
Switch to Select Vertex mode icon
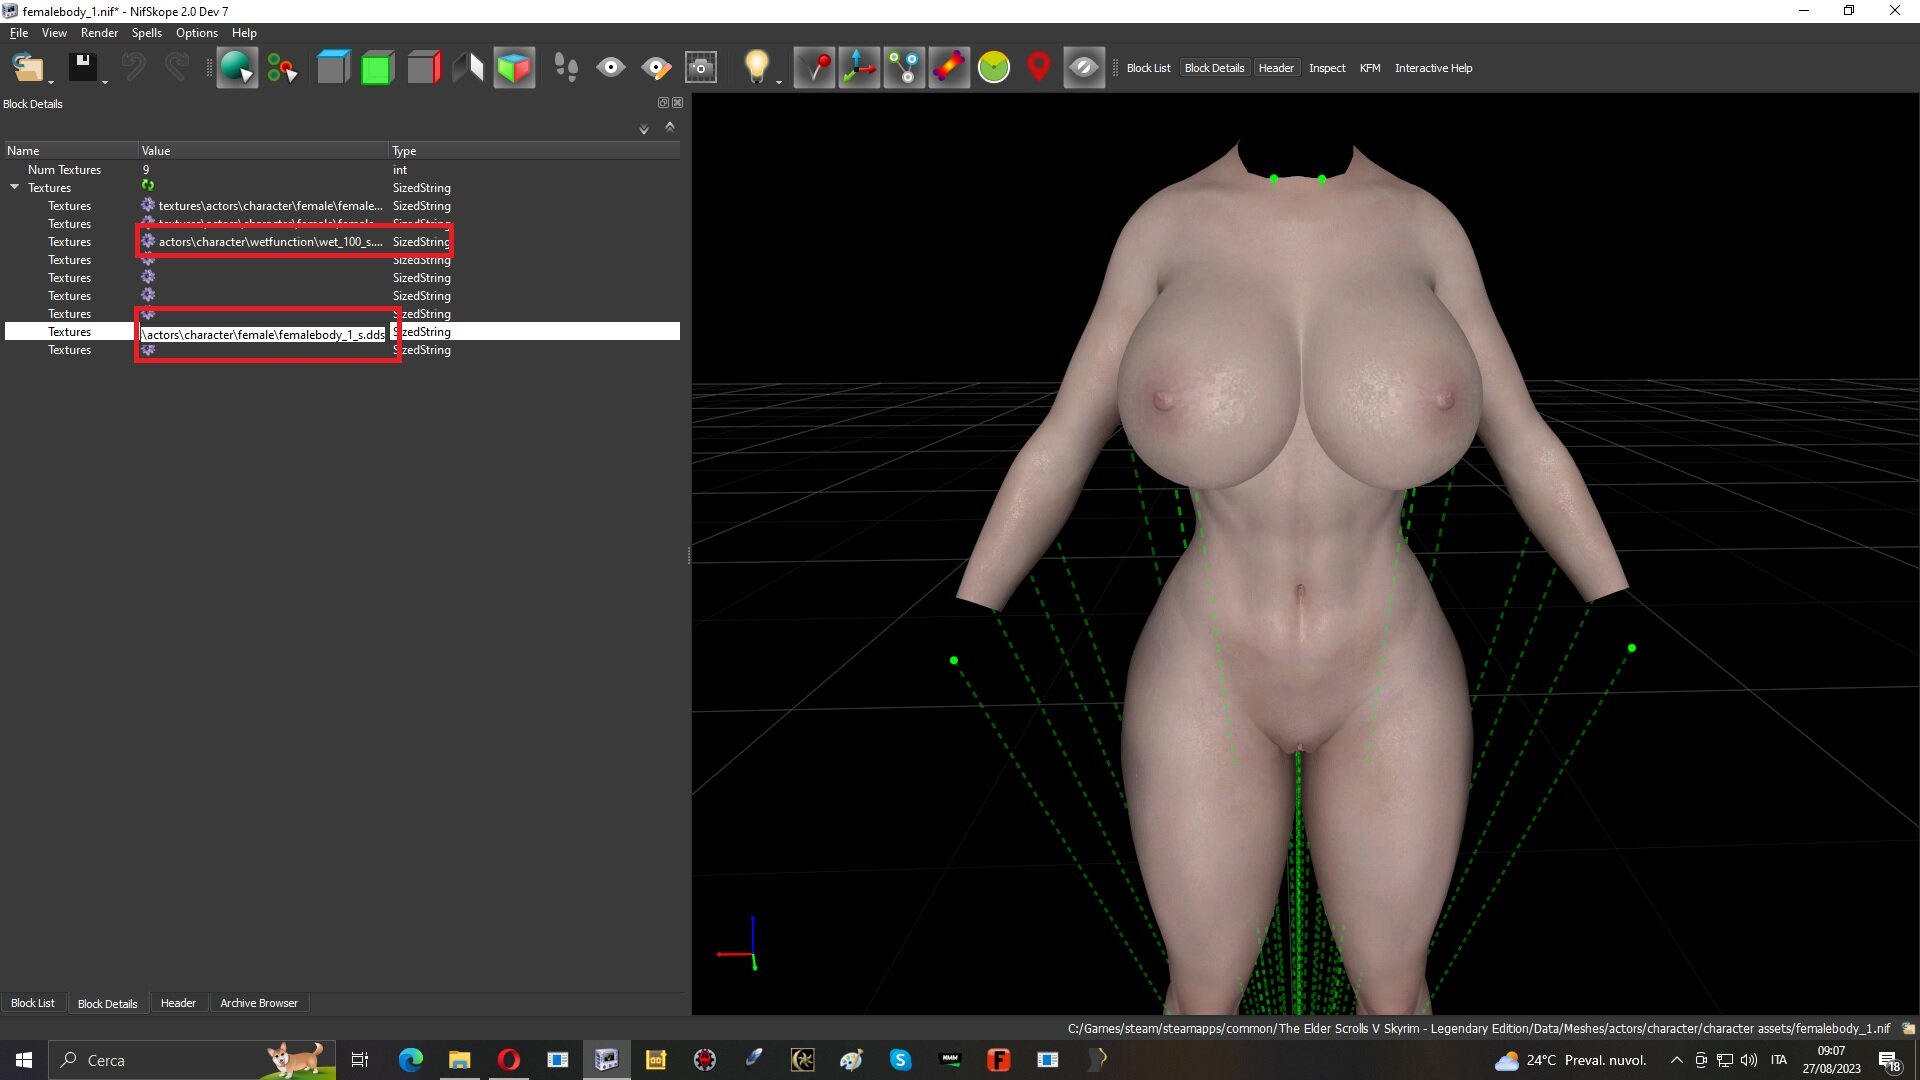[x=282, y=68]
